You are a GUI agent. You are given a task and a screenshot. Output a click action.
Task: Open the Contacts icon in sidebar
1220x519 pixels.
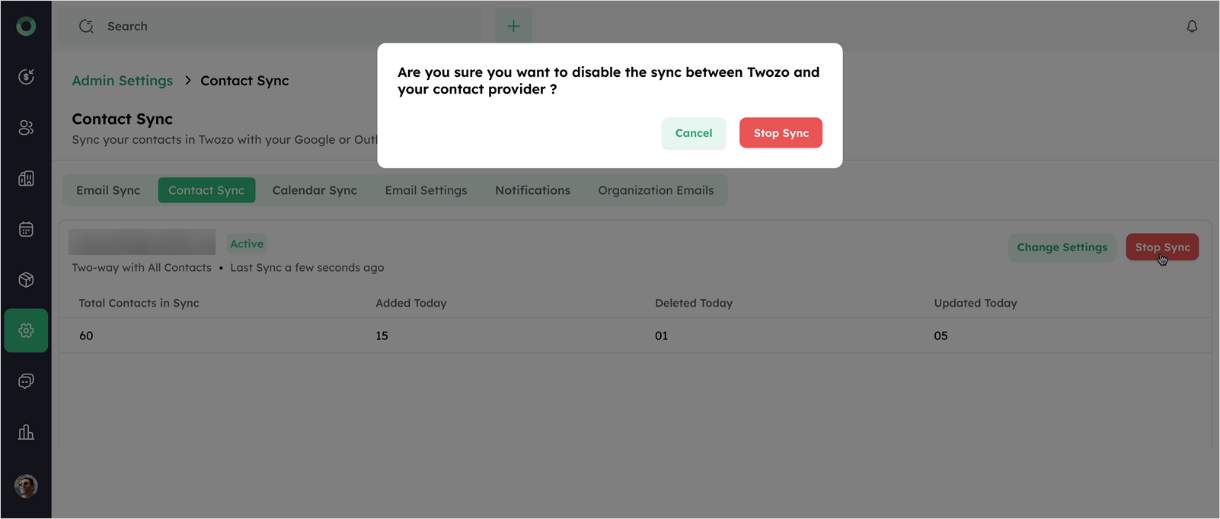pos(26,128)
